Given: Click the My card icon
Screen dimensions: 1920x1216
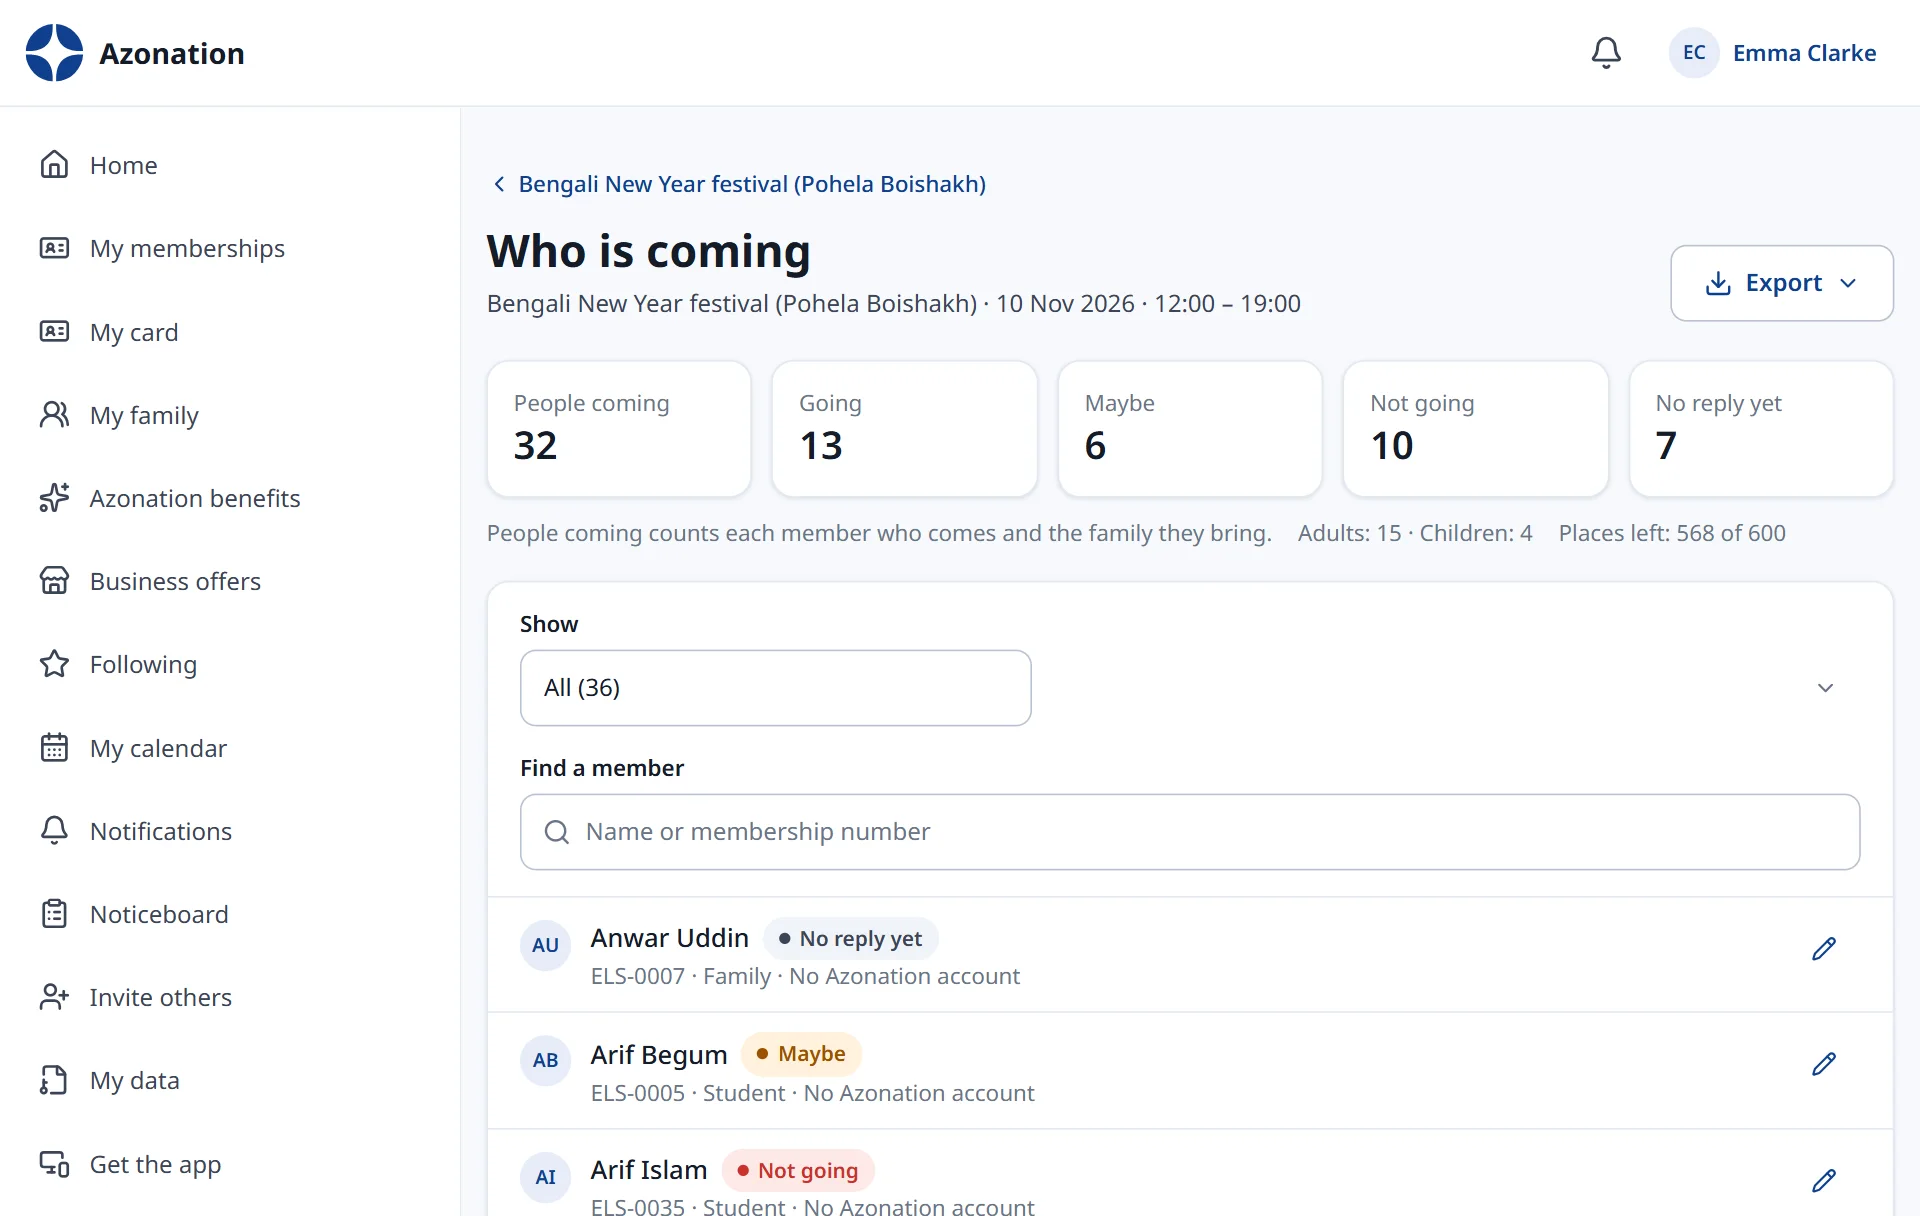Looking at the screenshot, I should coord(54,331).
